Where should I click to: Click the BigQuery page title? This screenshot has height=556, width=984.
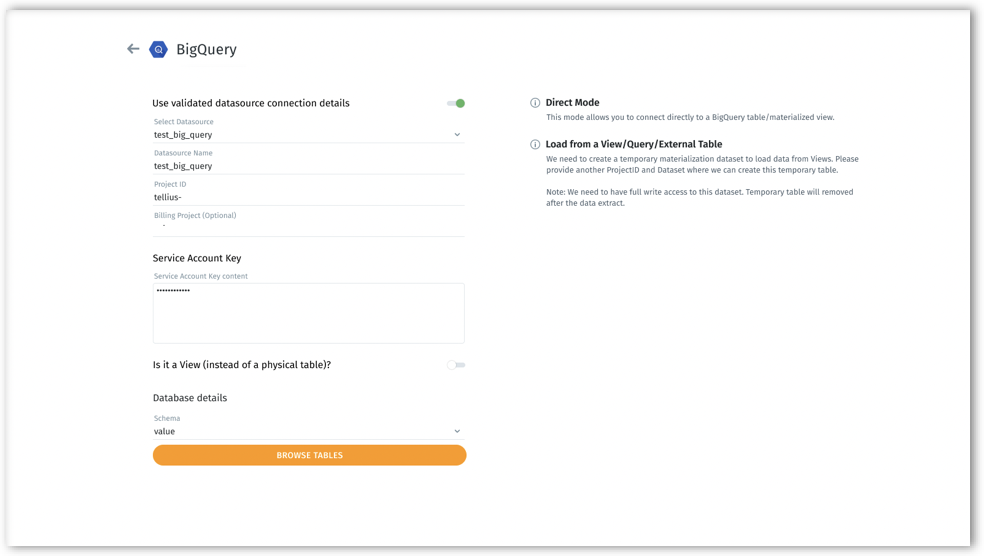(206, 50)
